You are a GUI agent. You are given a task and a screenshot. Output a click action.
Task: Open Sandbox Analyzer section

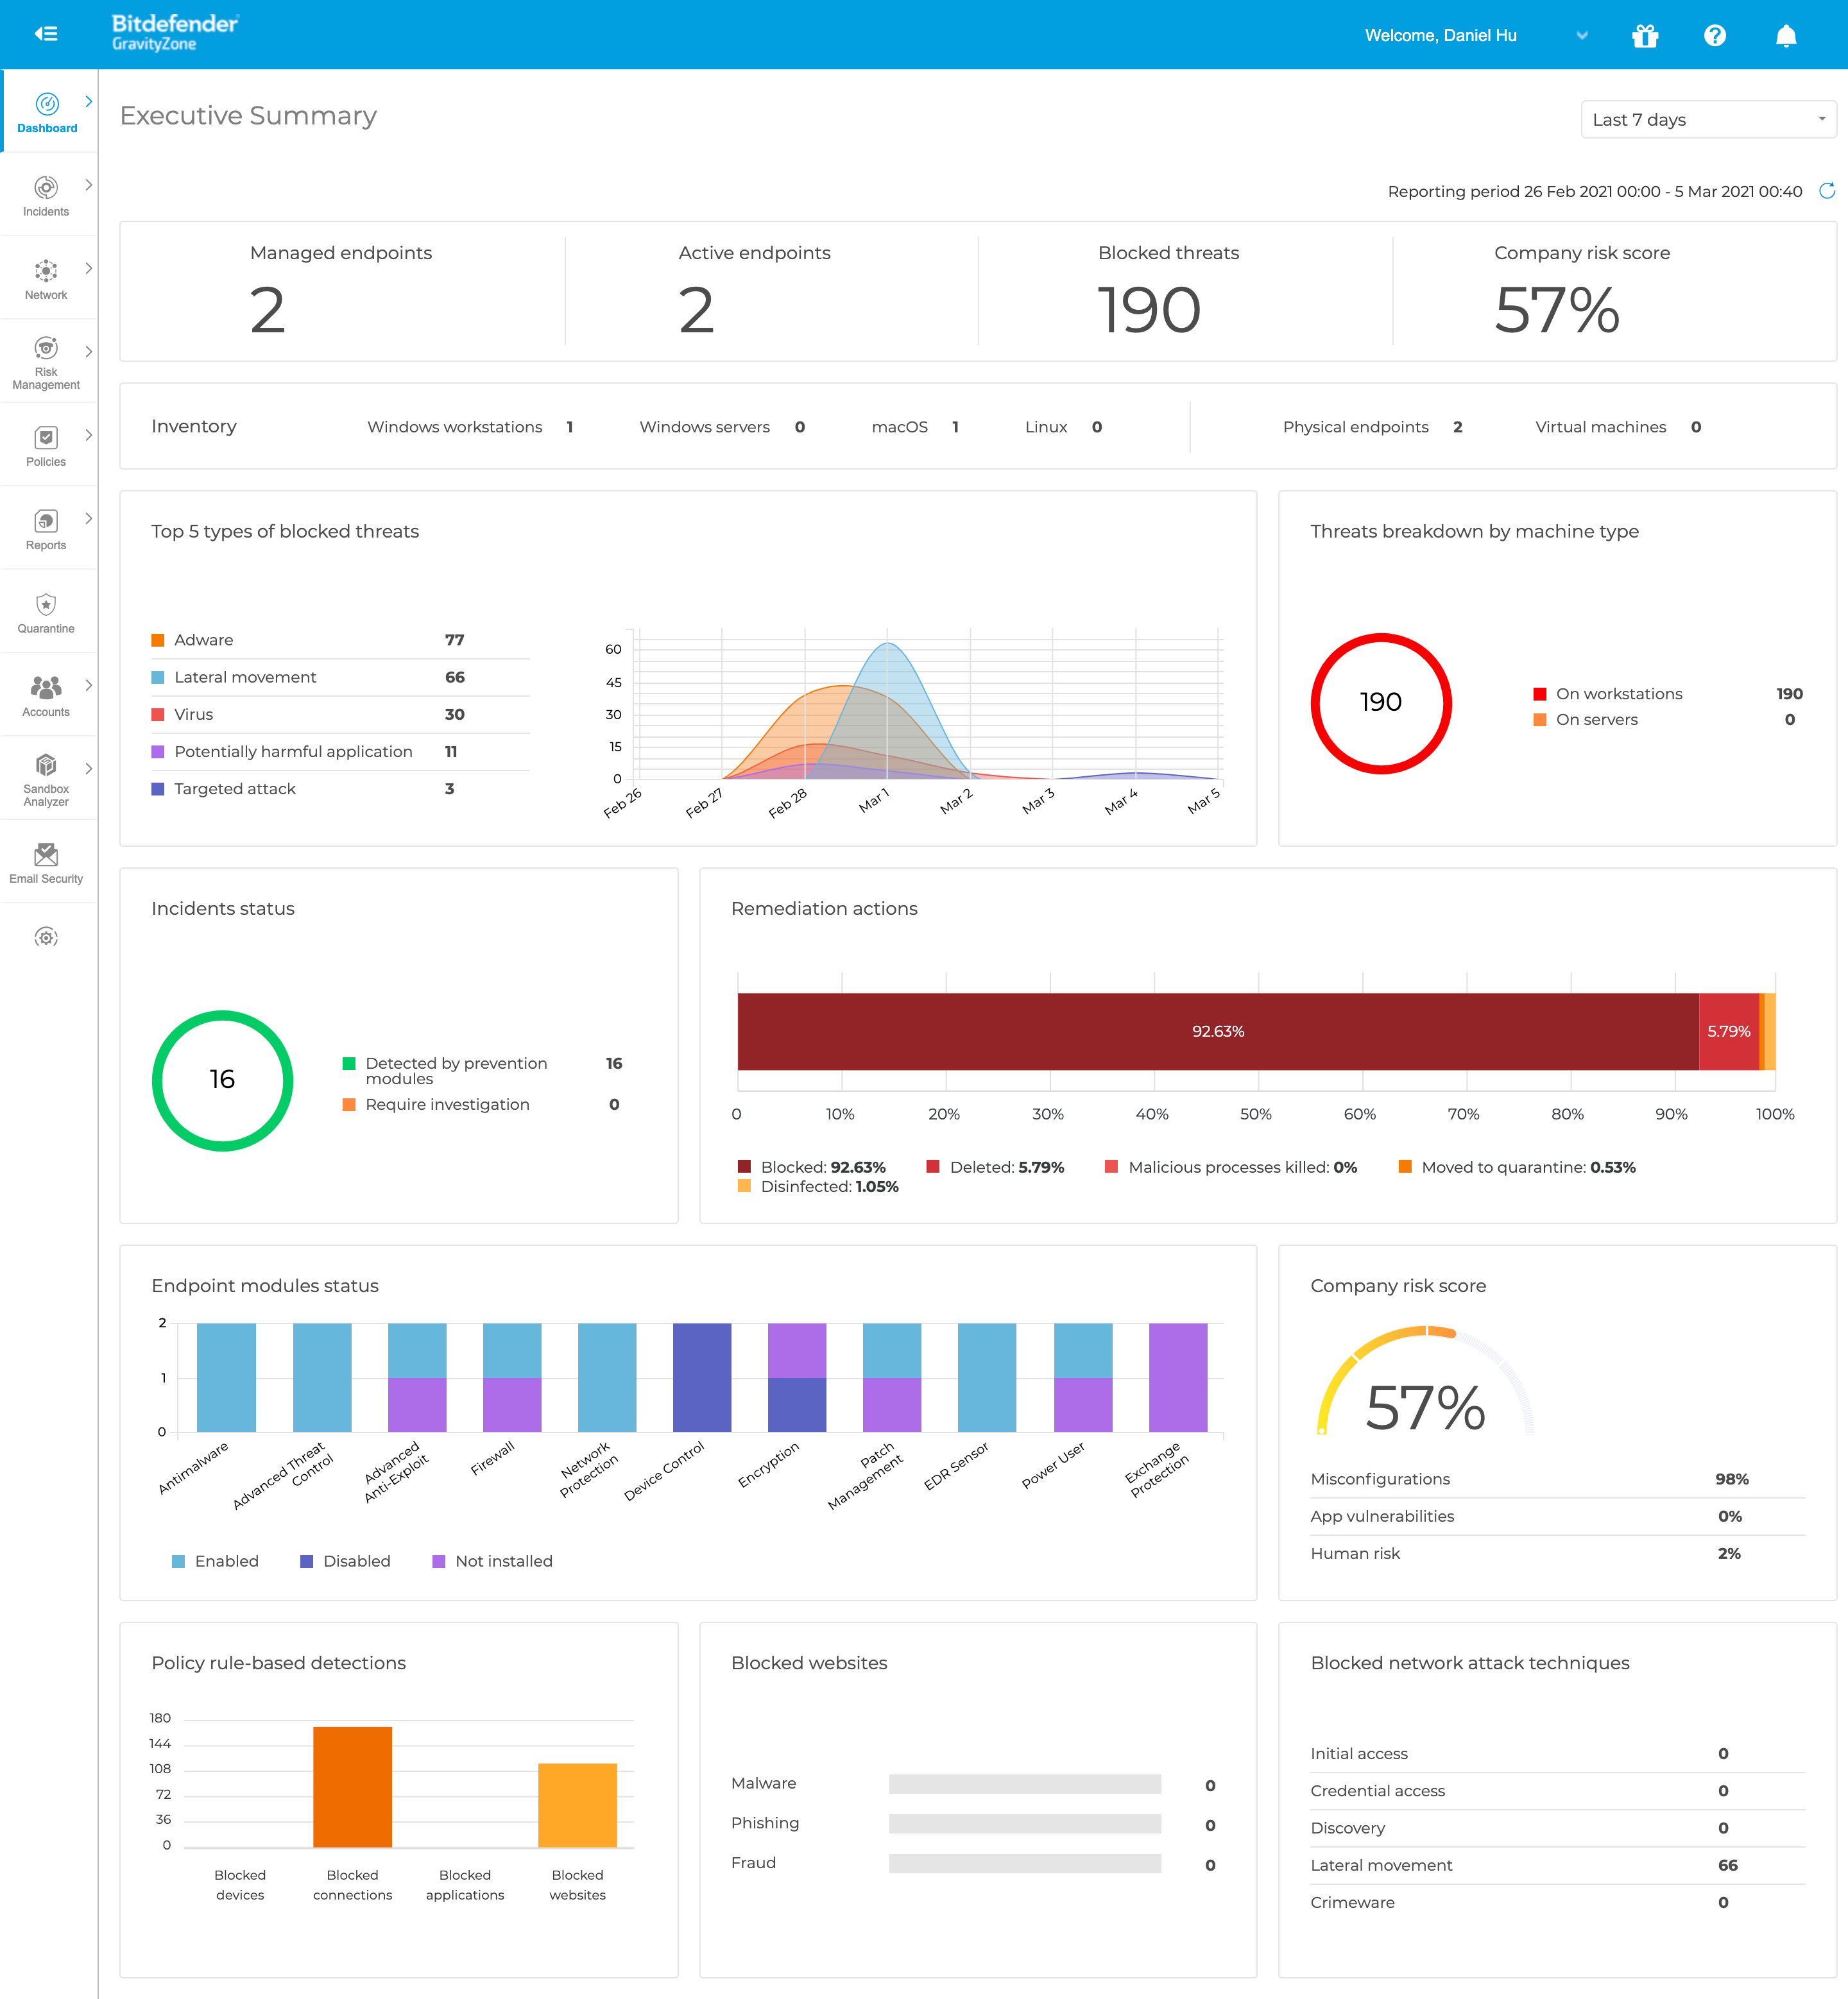[x=46, y=779]
